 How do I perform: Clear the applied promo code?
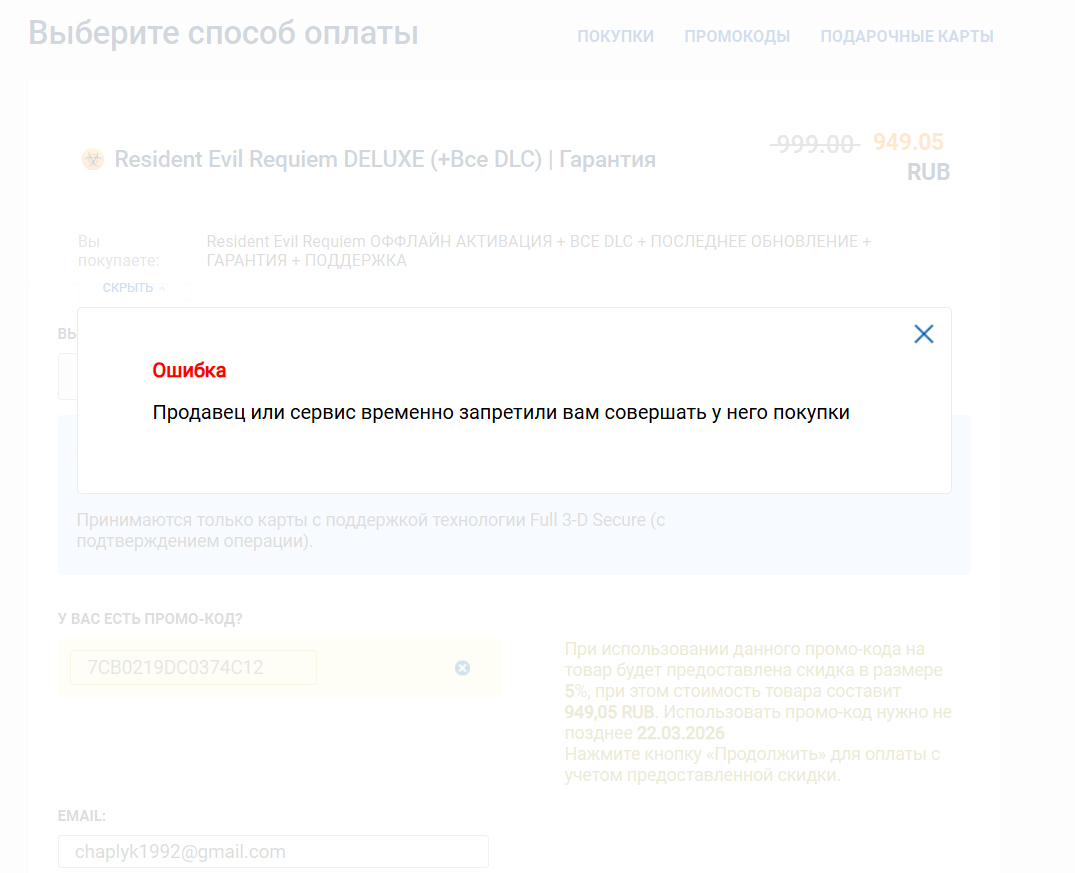coord(462,668)
